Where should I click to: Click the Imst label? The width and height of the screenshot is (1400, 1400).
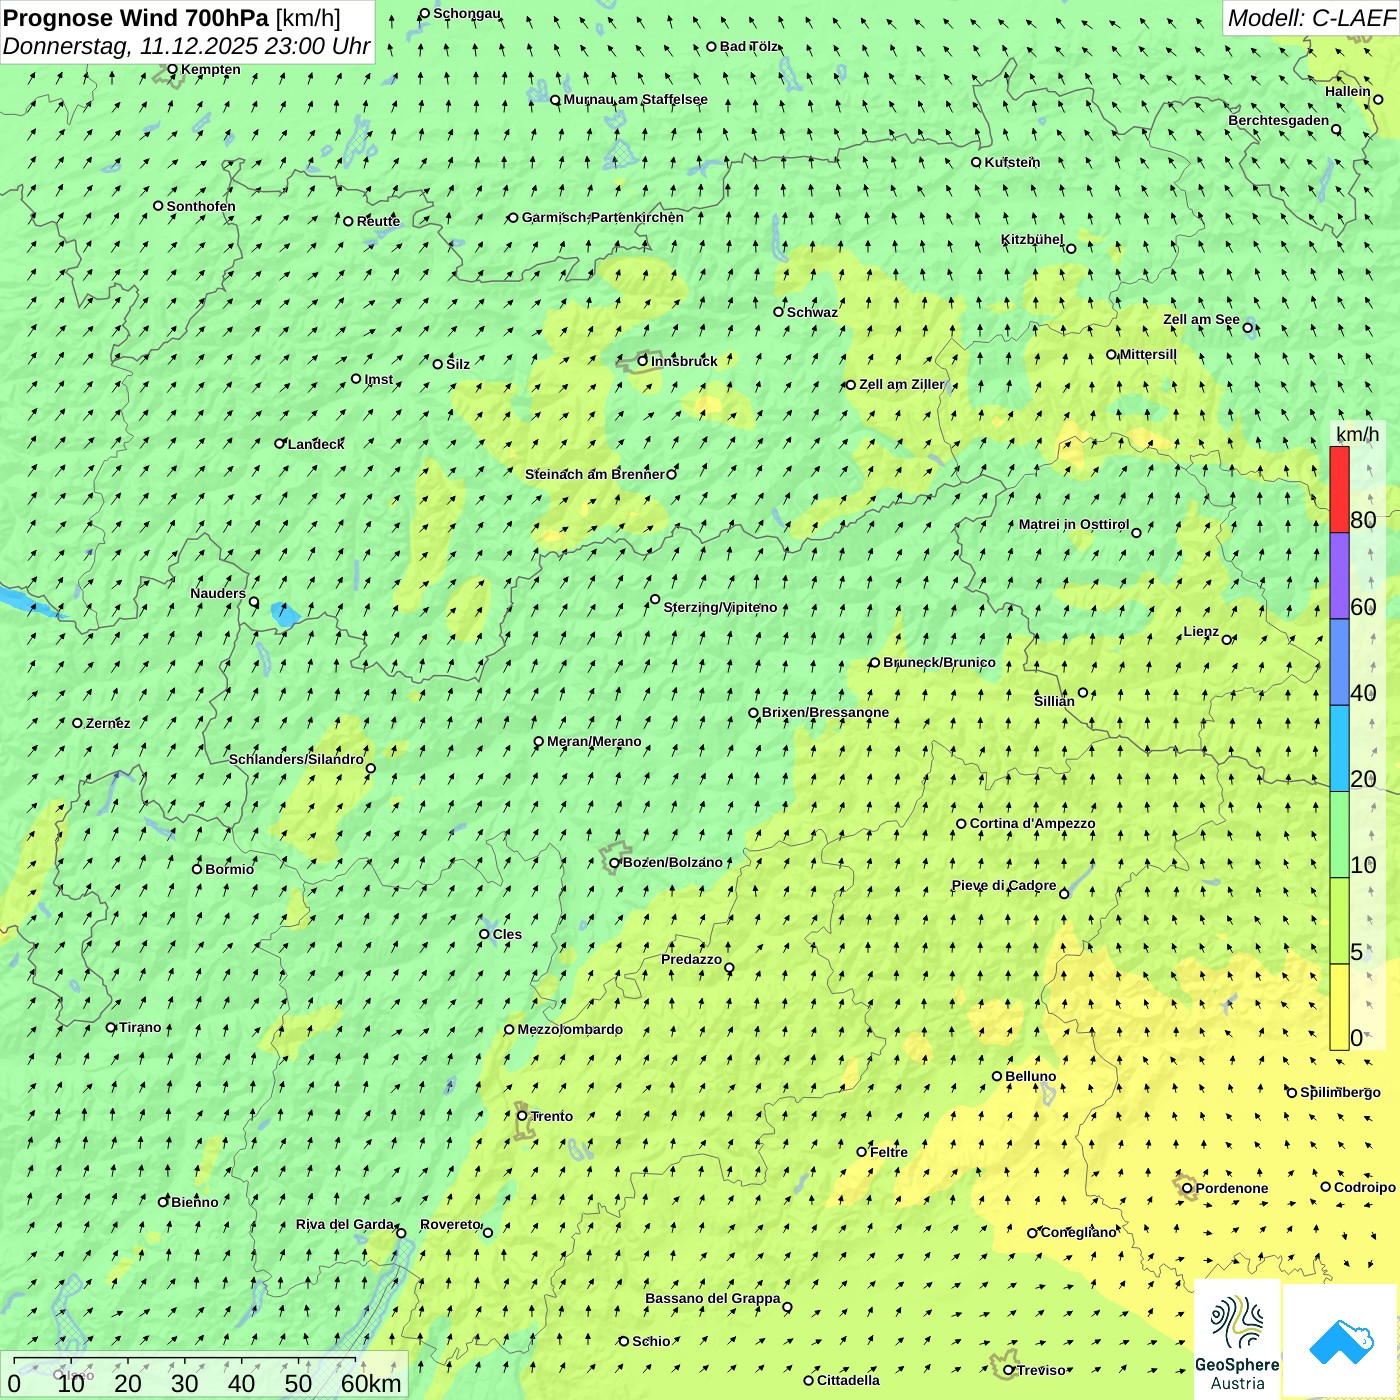pyautogui.click(x=378, y=379)
